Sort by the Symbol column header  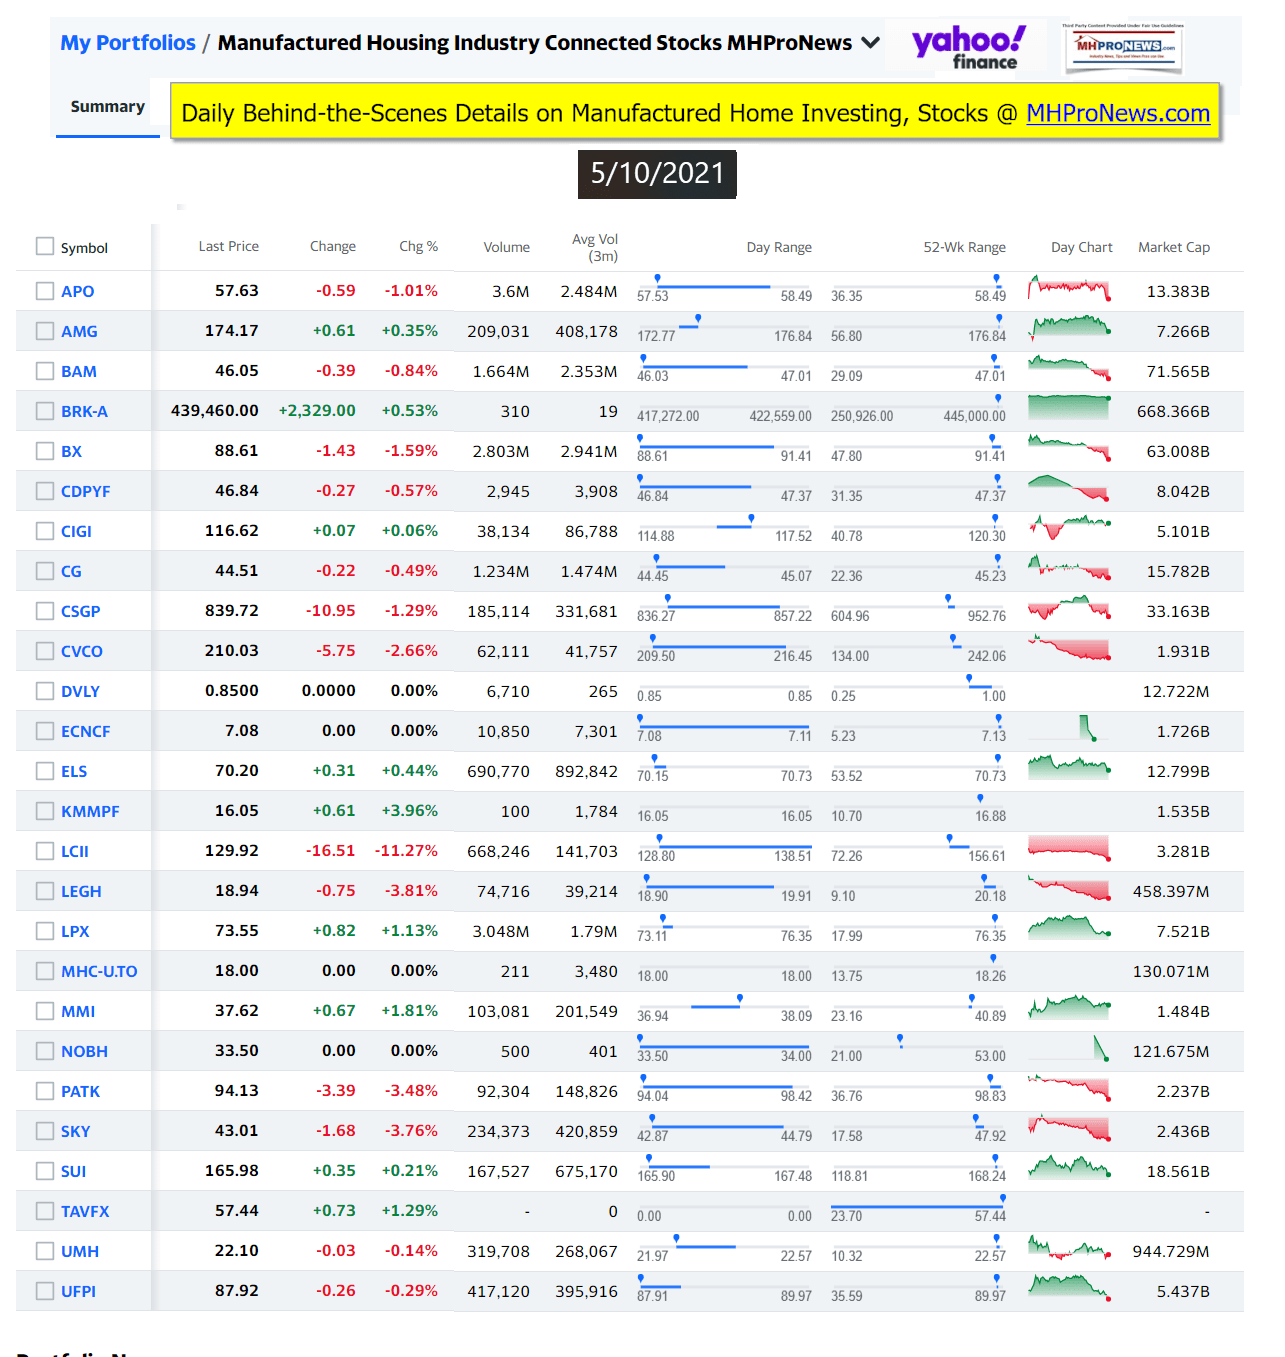[84, 248]
